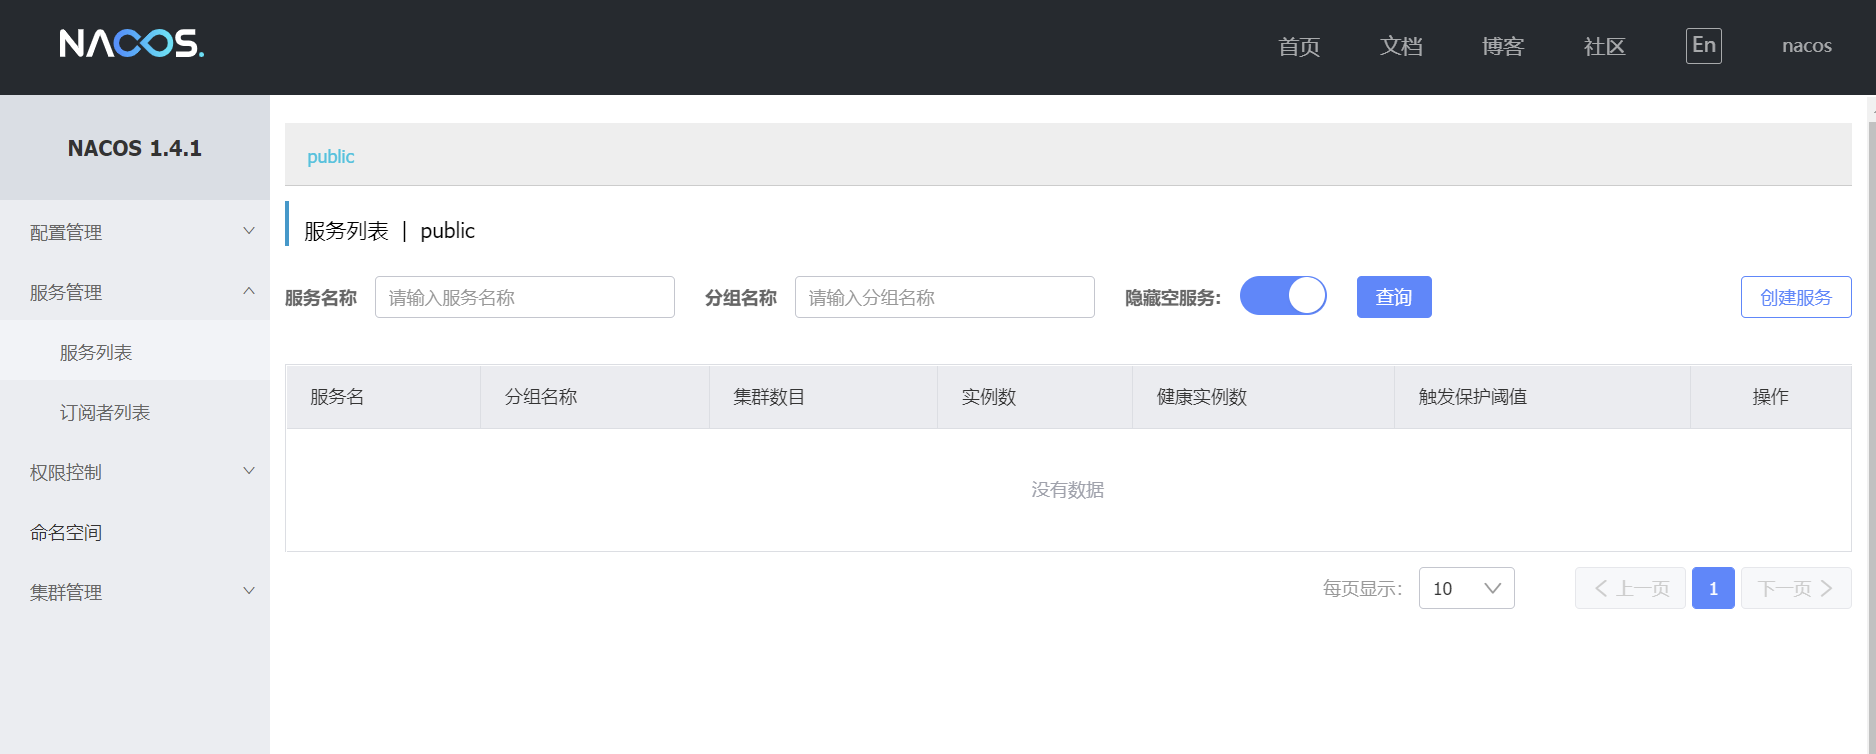Open the 文档 nav link

(1401, 47)
